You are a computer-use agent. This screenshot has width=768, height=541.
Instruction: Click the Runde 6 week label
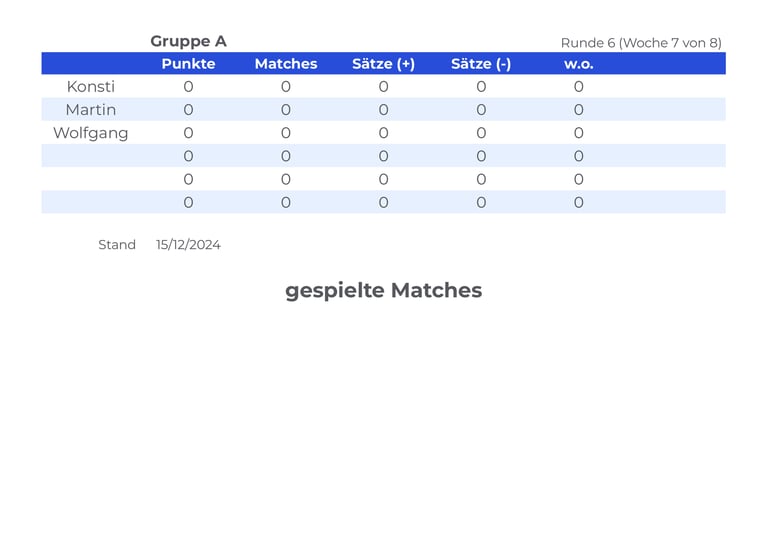640,43
